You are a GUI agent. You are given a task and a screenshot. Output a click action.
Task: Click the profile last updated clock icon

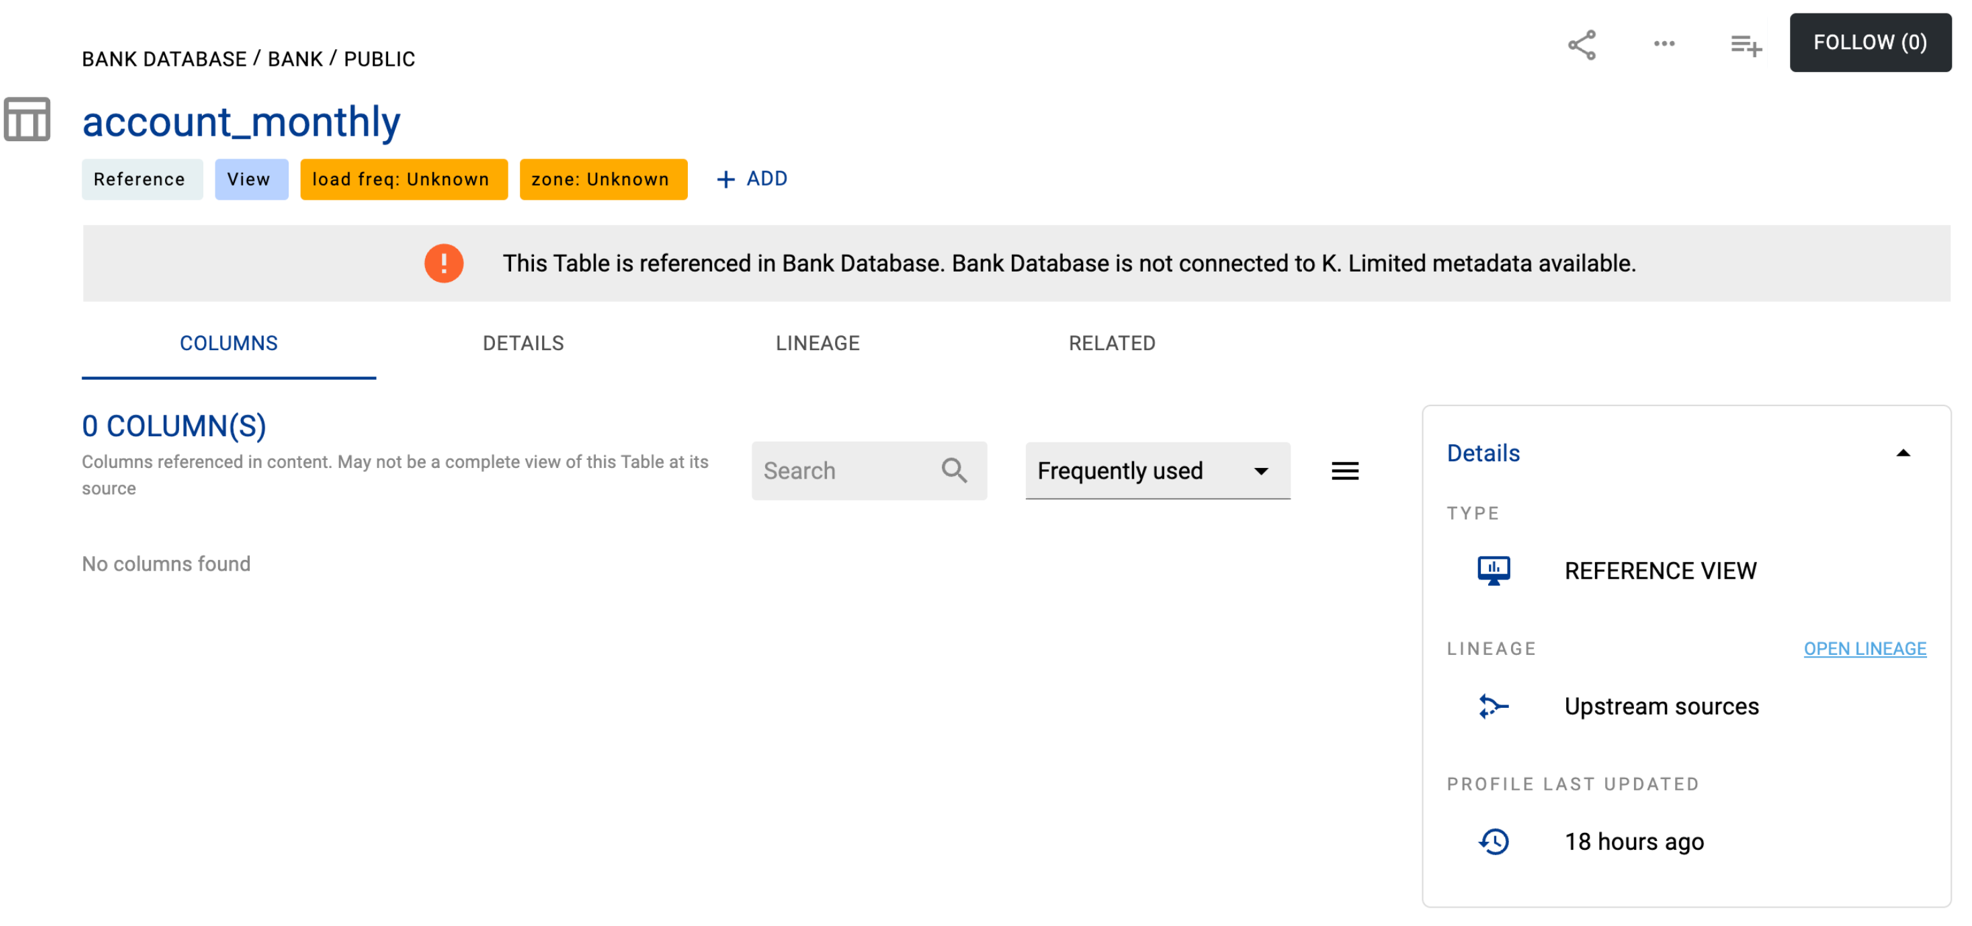1494,842
